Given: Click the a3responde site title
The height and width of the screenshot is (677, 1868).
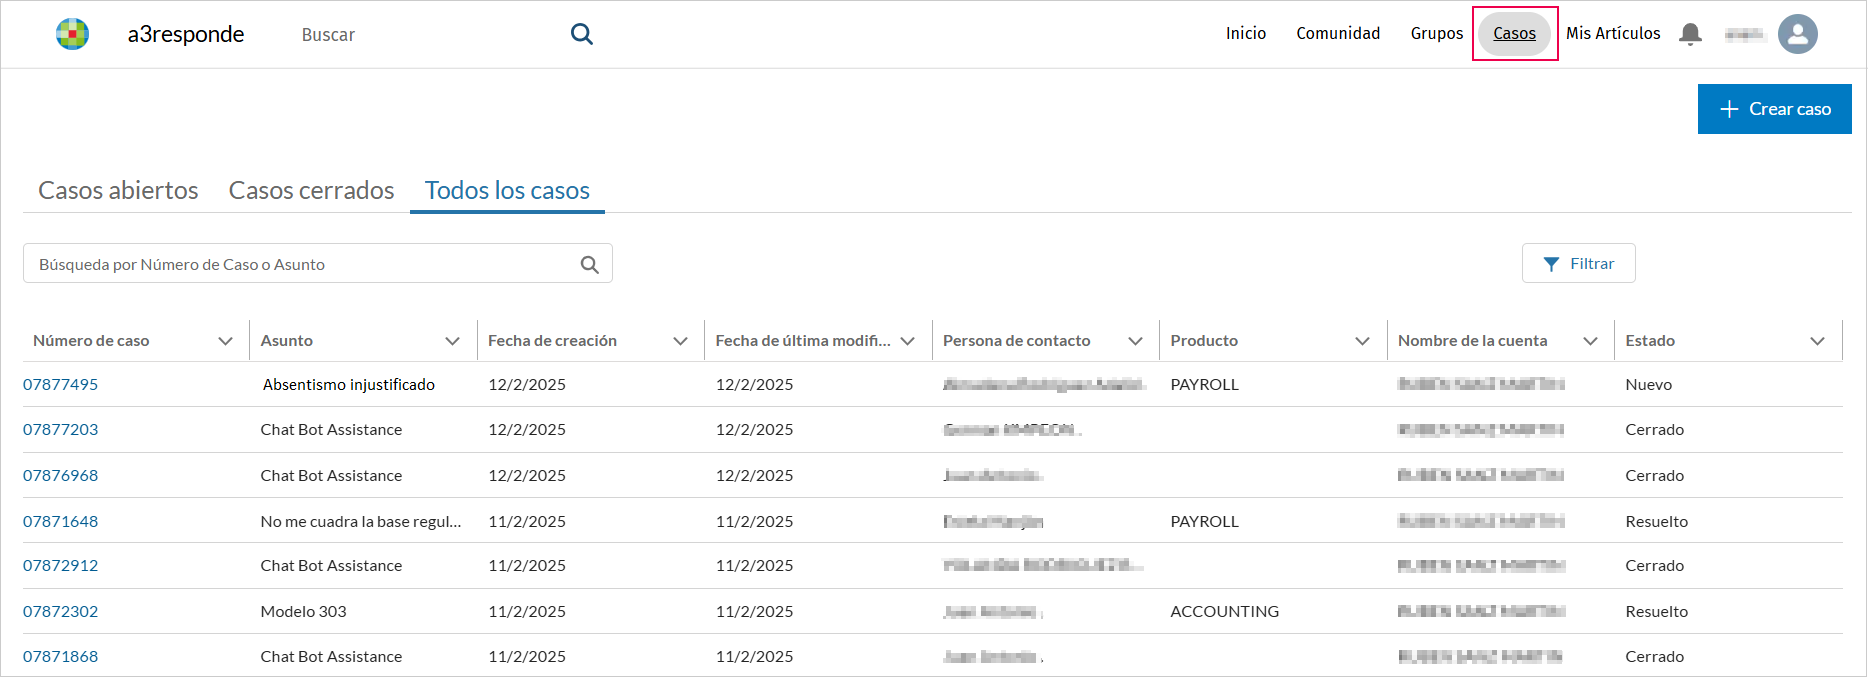Looking at the screenshot, I should click(186, 34).
